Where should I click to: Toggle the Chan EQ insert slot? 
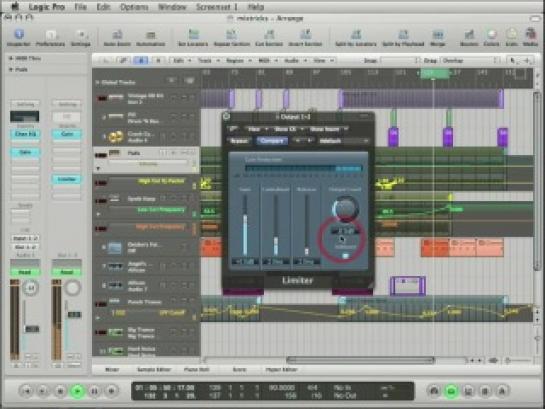click(x=25, y=134)
